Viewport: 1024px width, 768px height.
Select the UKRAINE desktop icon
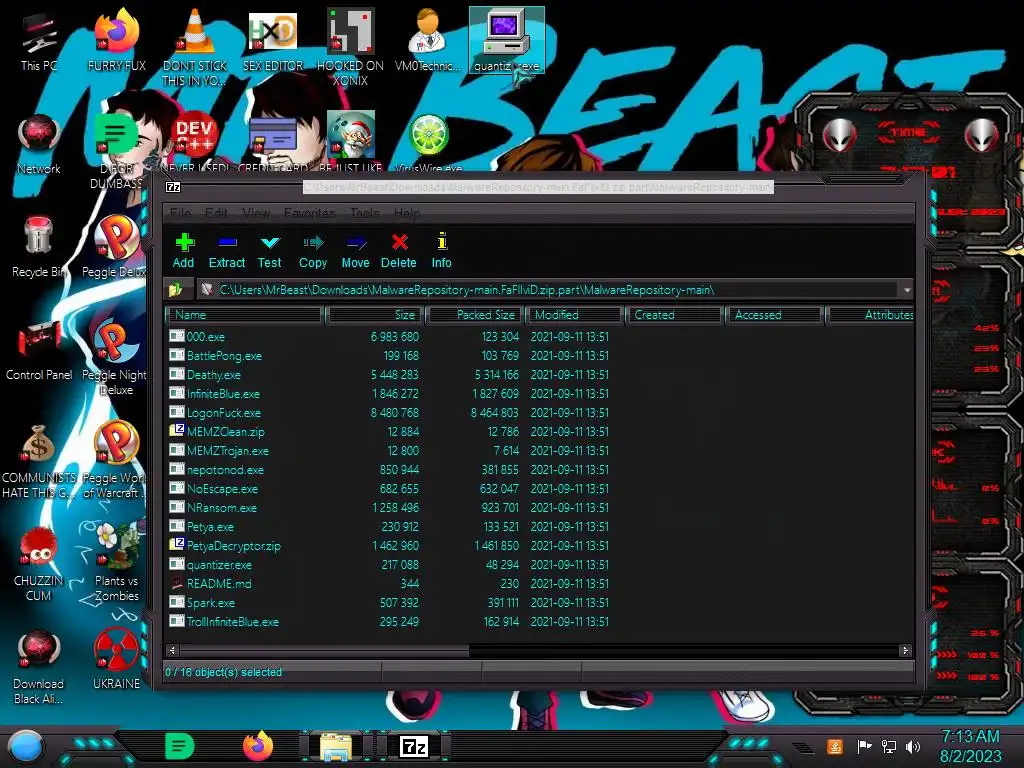coord(116,660)
